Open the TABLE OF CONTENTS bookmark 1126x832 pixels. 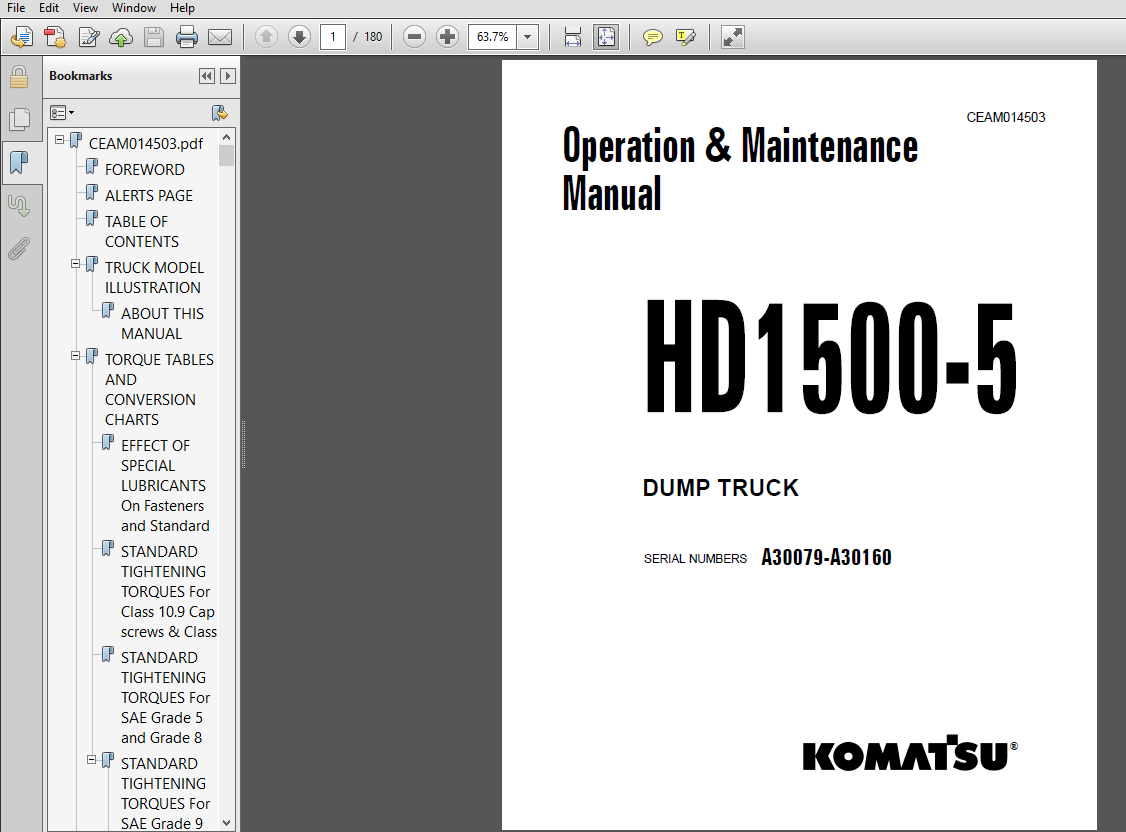(141, 231)
